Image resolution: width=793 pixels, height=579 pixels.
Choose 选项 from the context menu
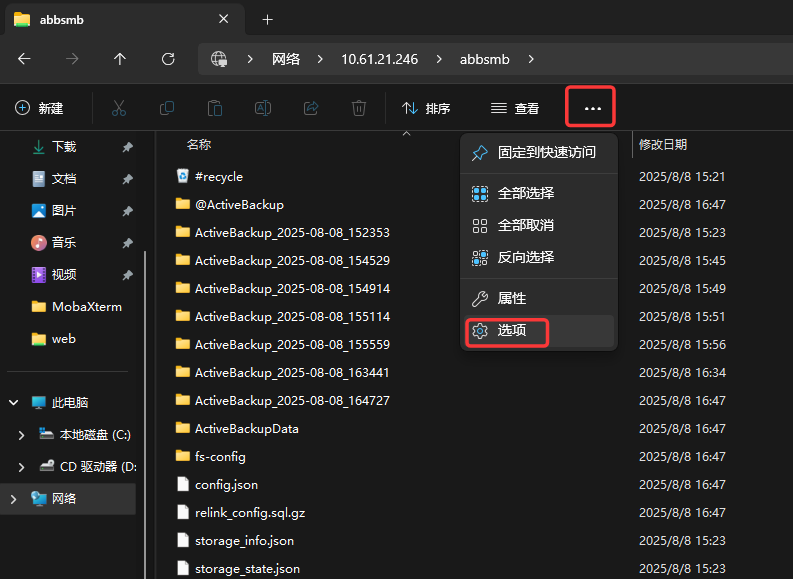point(511,330)
